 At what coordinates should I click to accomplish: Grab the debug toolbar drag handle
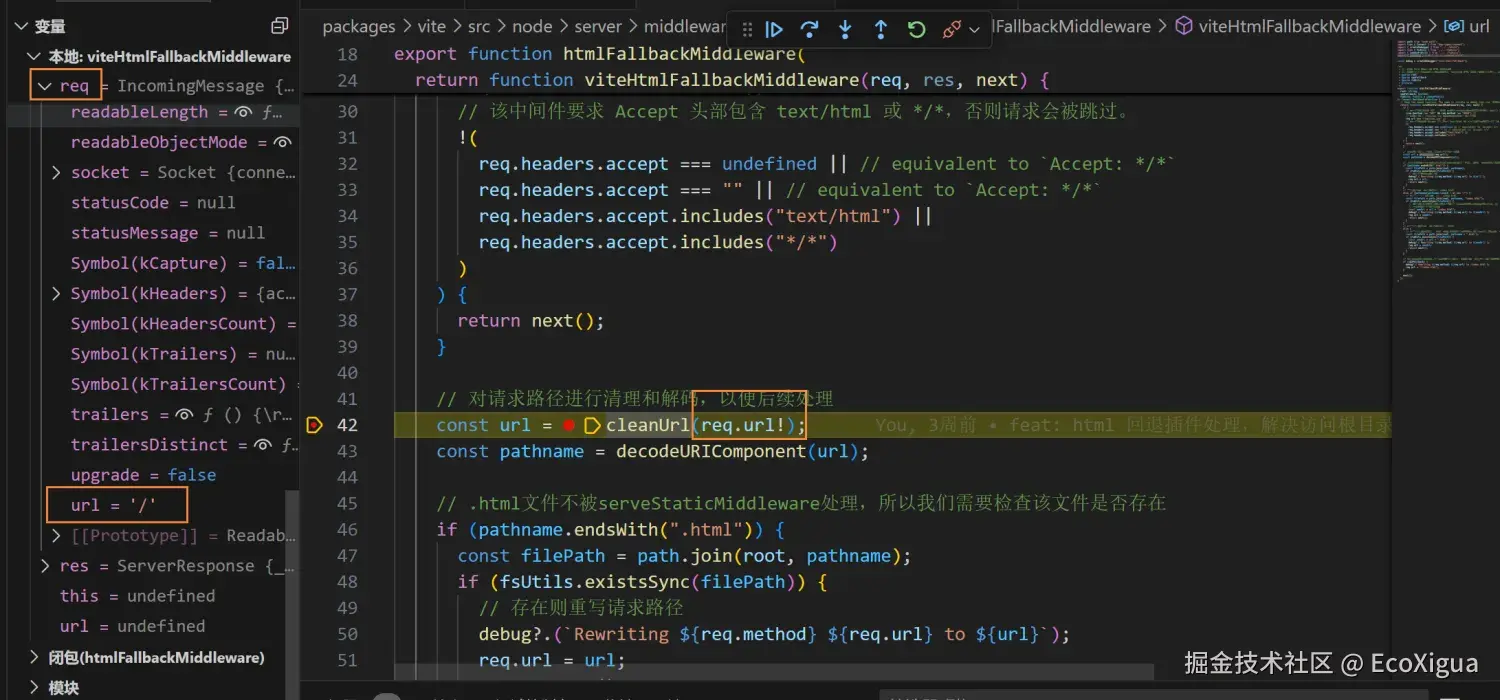pyautogui.click(x=747, y=30)
